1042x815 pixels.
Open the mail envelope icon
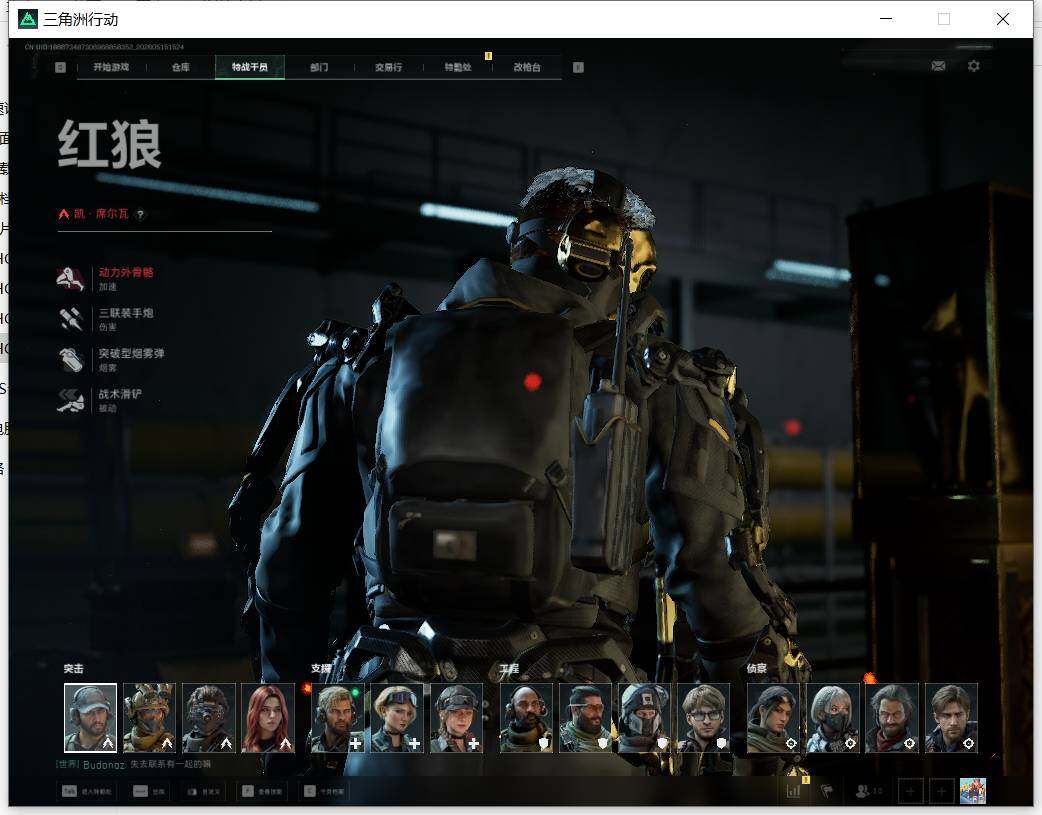pyautogui.click(x=938, y=66)
